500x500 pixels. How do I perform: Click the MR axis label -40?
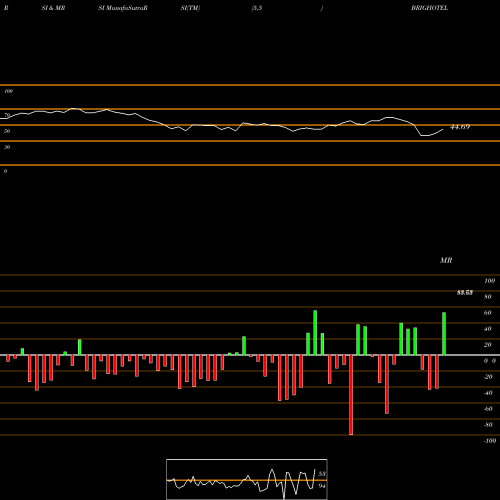click(x=488, y=393)
